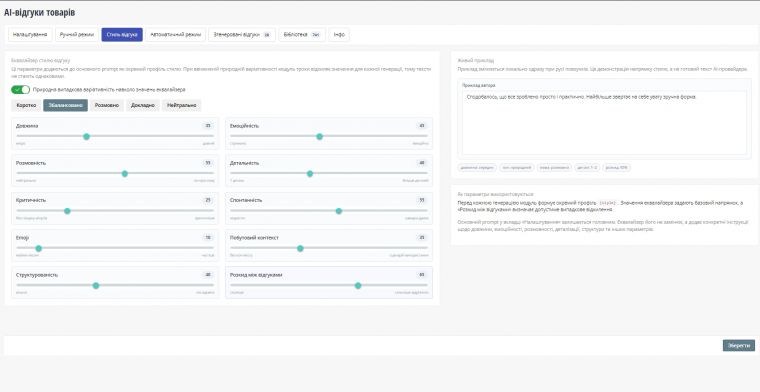Switch to the Інфо tab
The height and width of the screenshot is (392, 760).
(x=339, y=35)
